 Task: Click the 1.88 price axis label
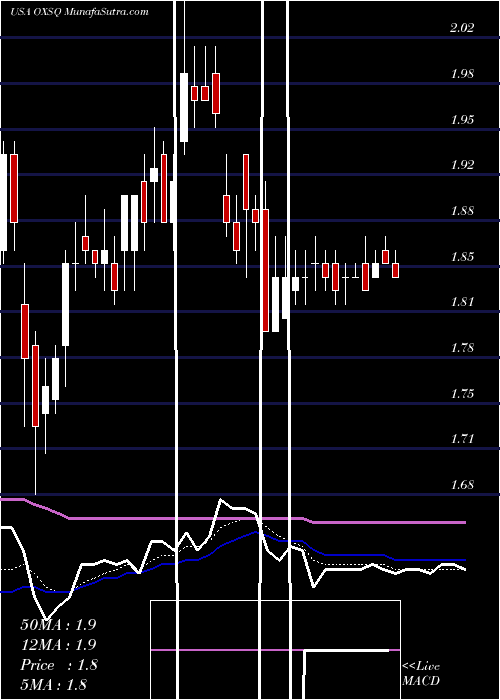tap(462, 211)
